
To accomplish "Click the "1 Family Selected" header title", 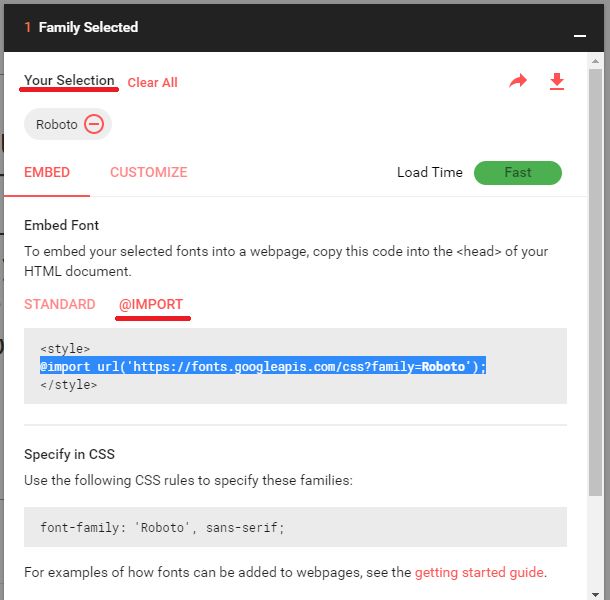I will (88, 27).
